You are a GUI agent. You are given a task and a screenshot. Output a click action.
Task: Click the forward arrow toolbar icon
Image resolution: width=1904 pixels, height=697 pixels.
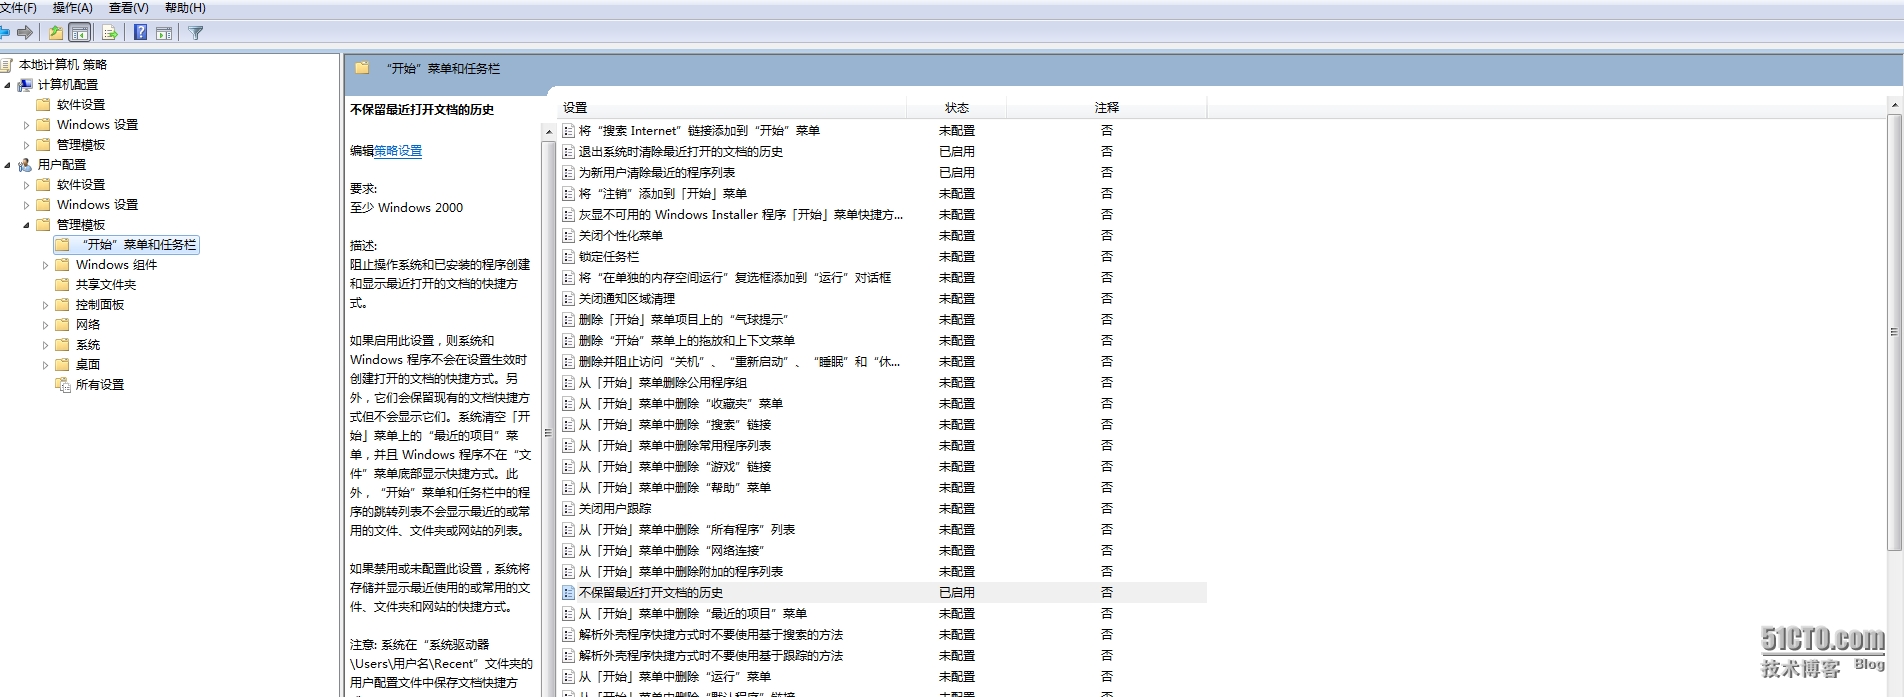pos(25,33)
